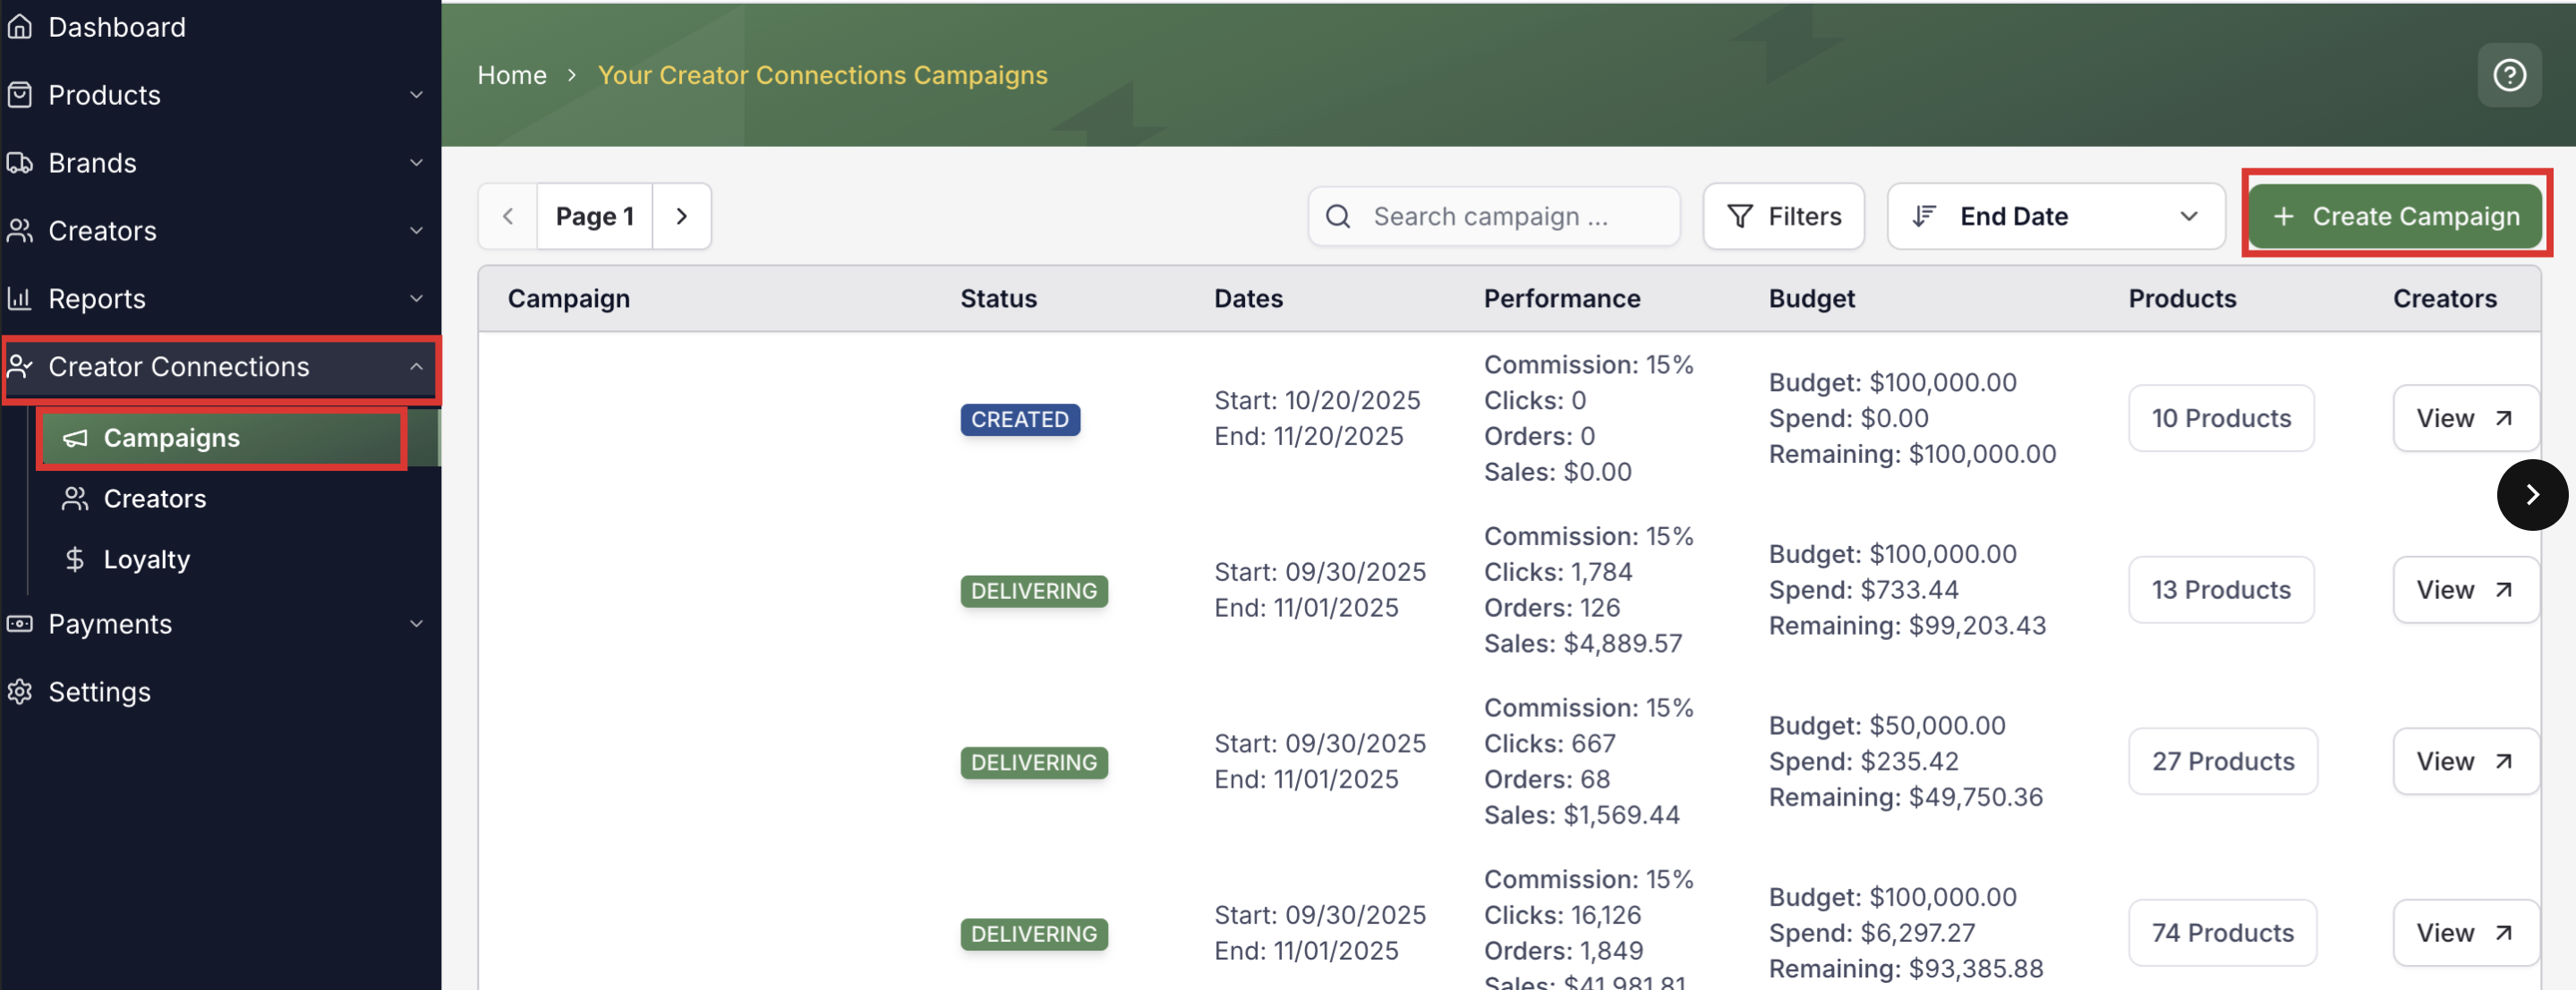This screenshot has width=2576, height=990.
Task: Open the End Date sort dropdown
Action: pyautogui.click(x=2055, y=216)
